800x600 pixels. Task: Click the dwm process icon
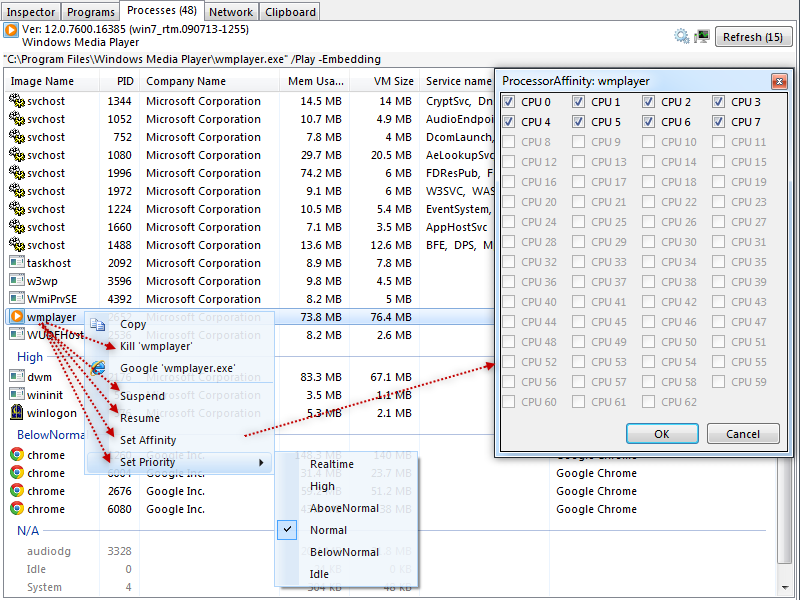pyautogui.click(x=17, y=377)
